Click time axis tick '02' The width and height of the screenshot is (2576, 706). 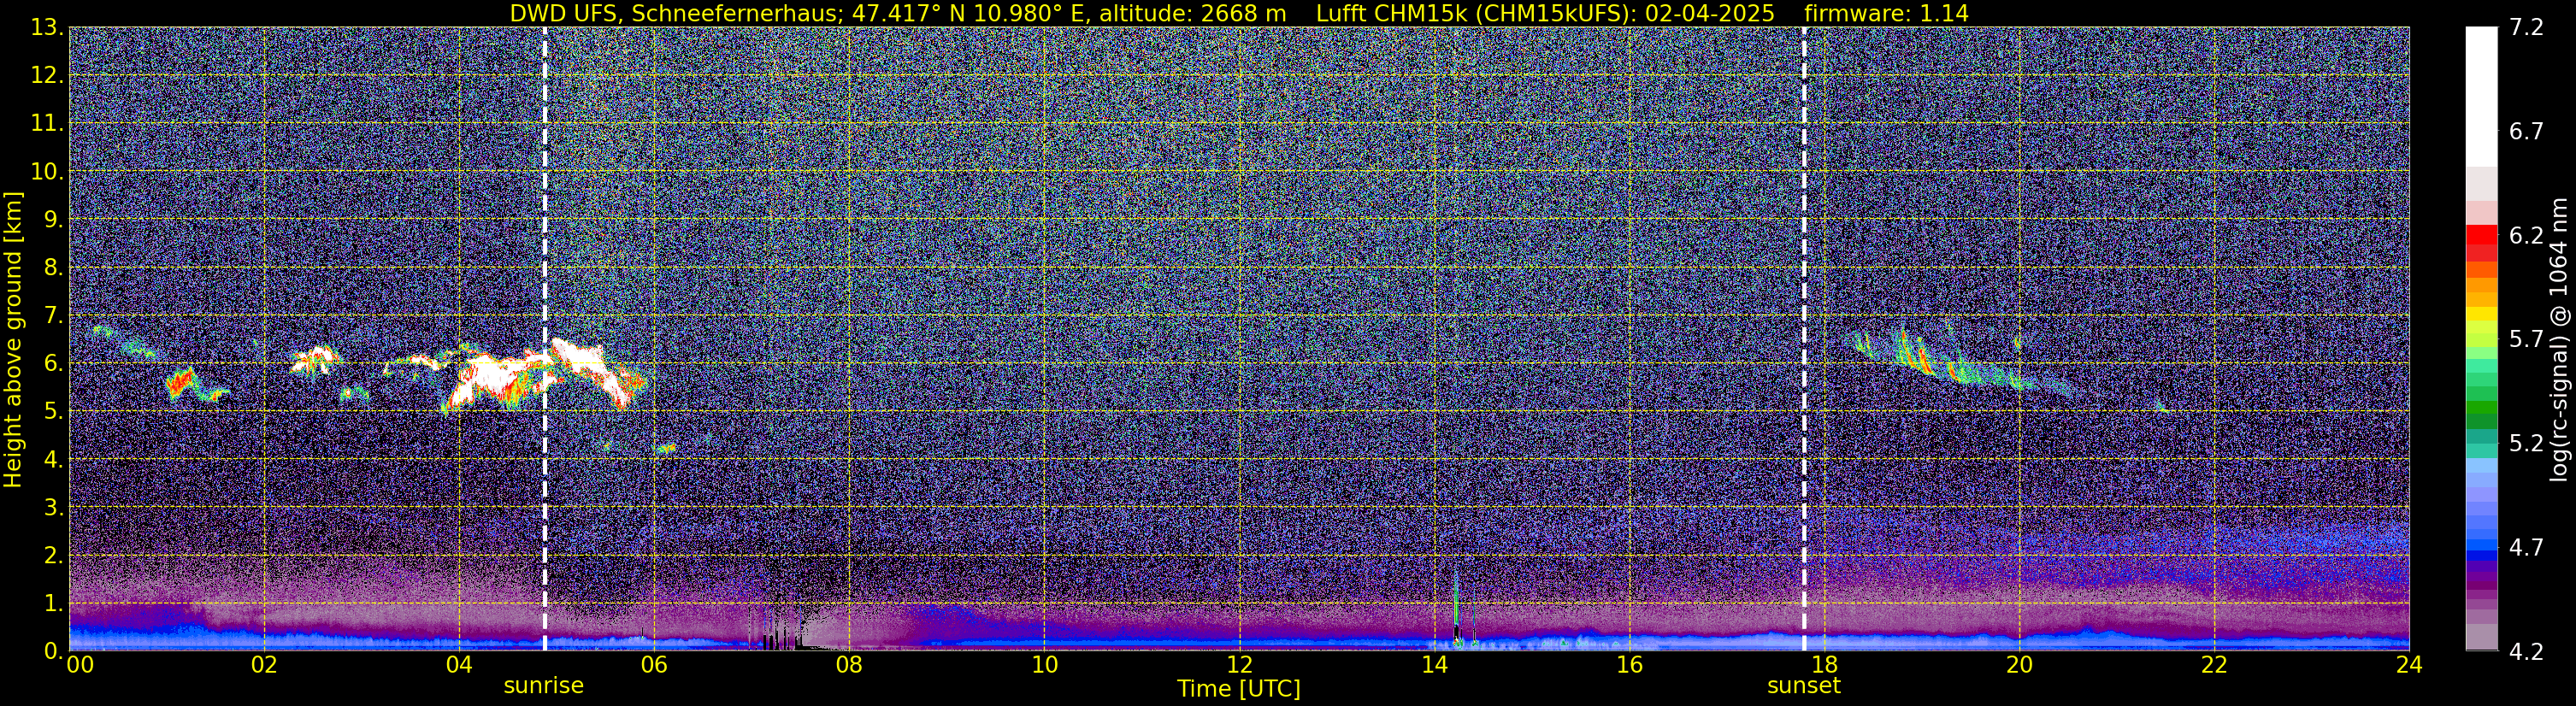point(264,665)
